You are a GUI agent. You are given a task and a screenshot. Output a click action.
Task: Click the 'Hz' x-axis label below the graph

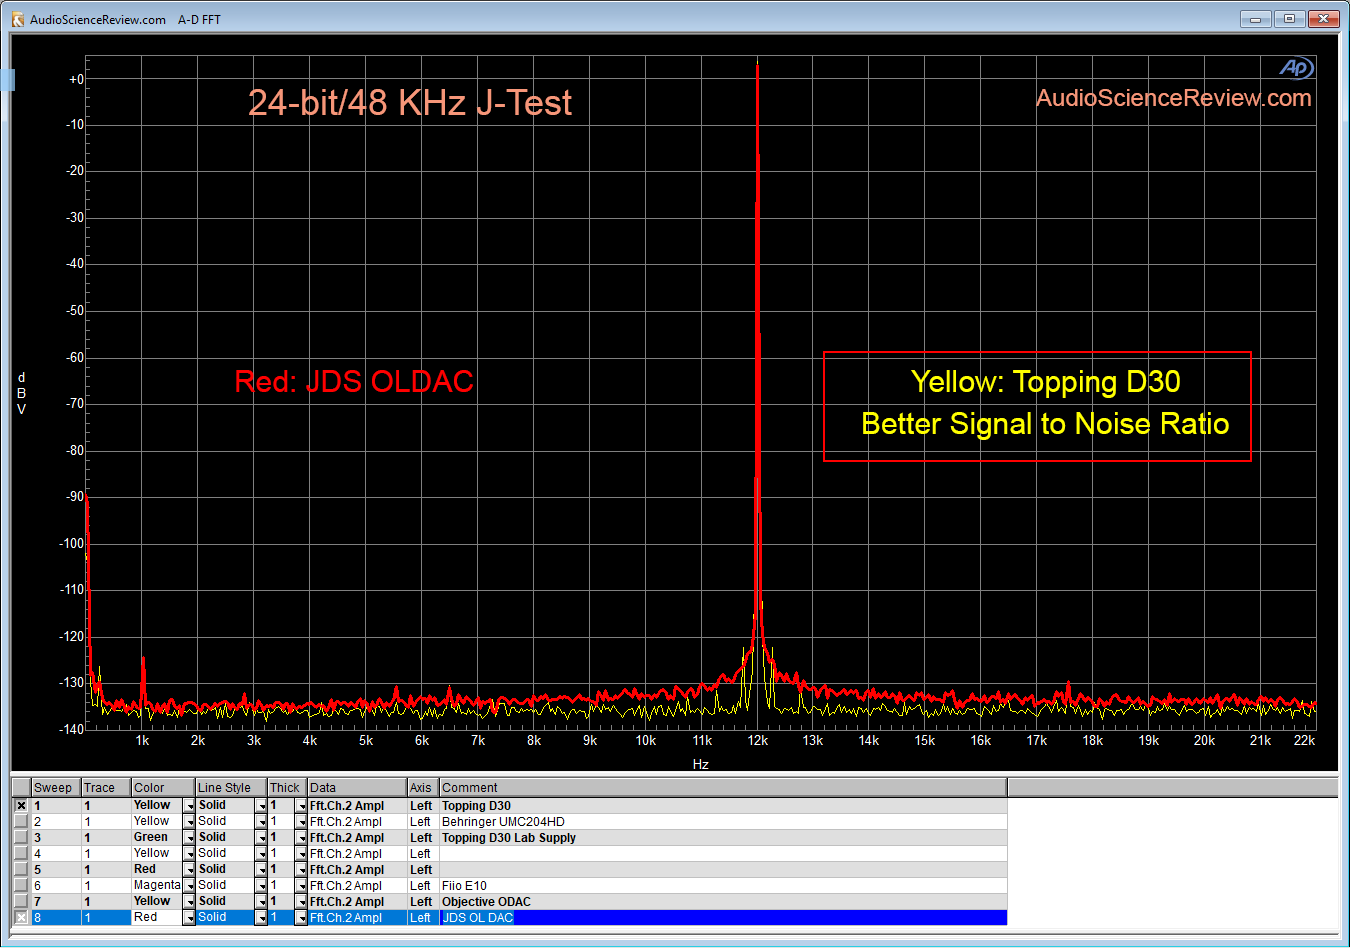[x=700, y=764]
